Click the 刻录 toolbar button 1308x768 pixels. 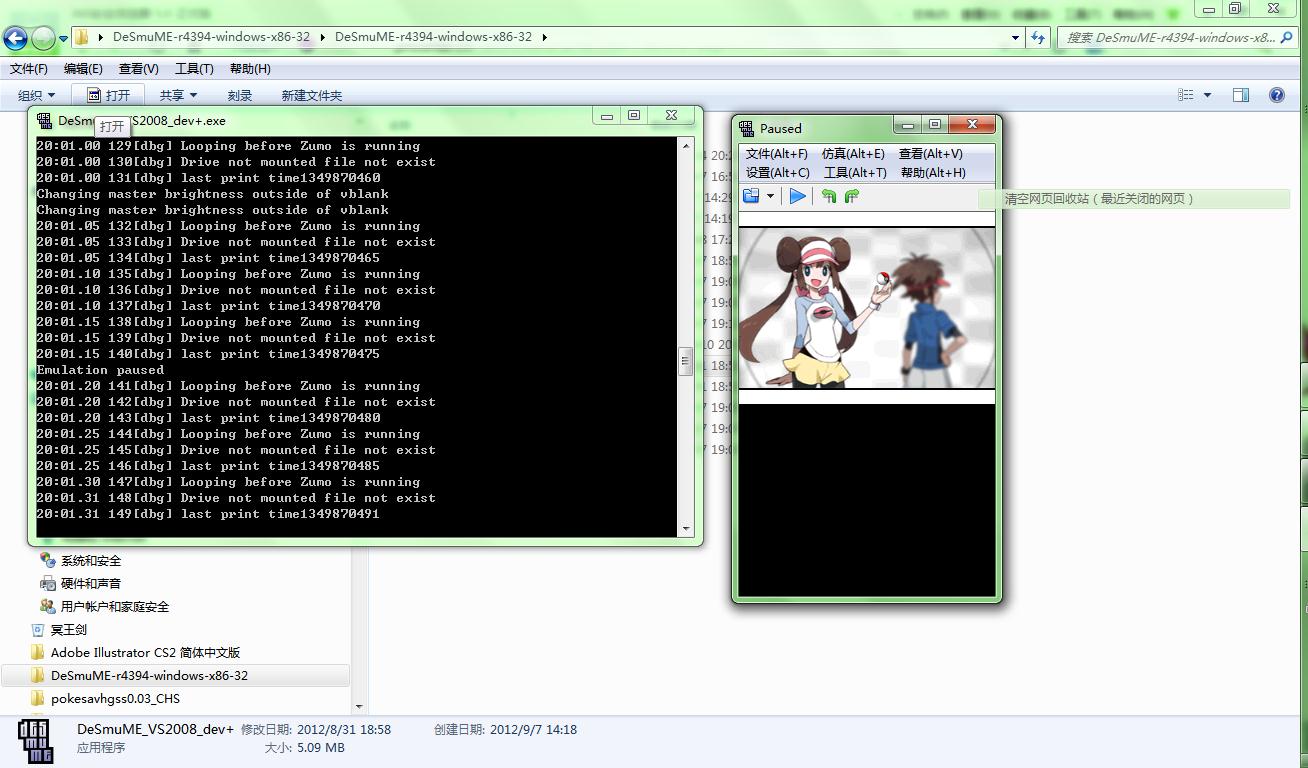coord(240,95)
